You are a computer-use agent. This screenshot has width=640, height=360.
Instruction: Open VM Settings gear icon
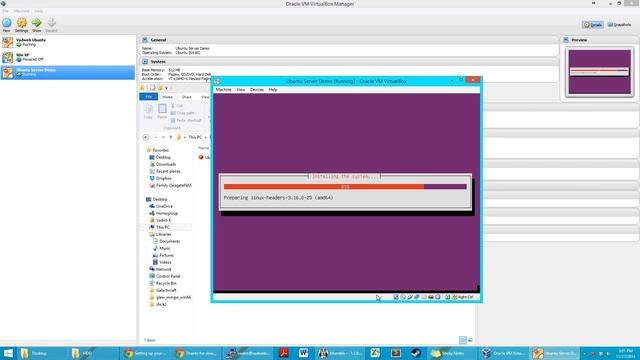[22, 25]
